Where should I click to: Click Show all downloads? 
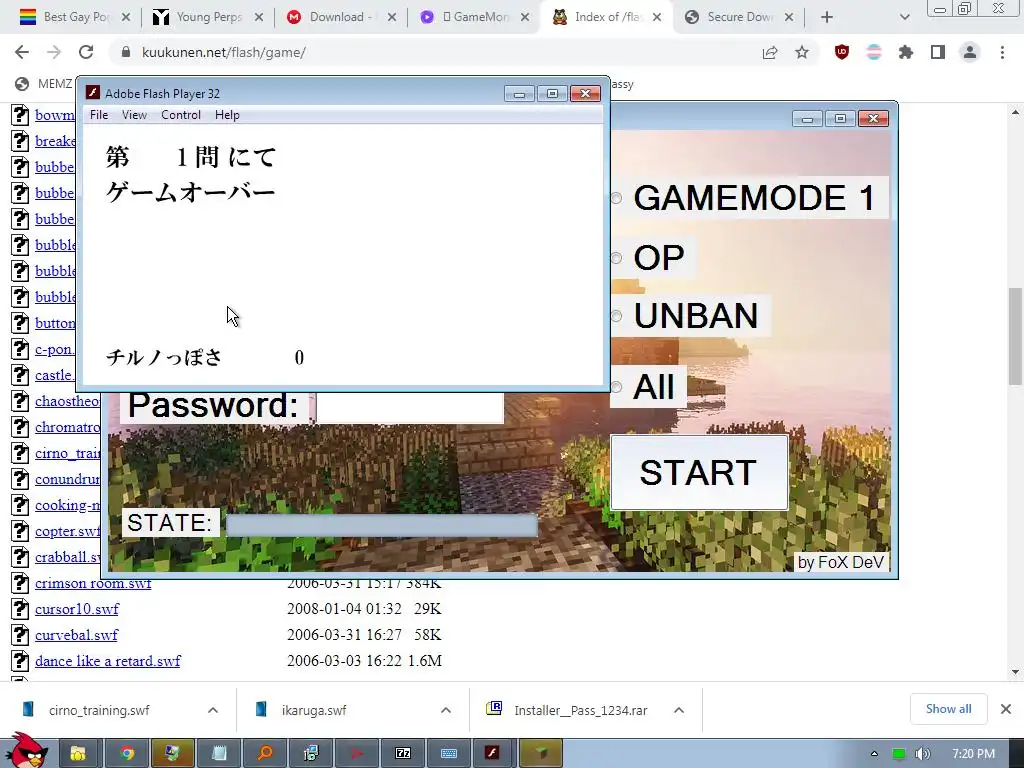[x=948, y=709]
